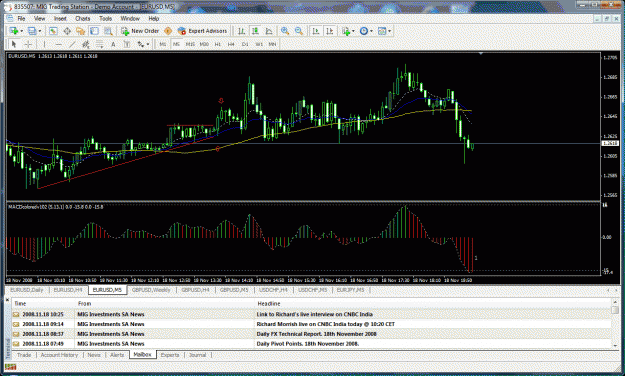Set timeframe to MN
This screenshot has height=376, width=625.
click(x=272, y=44)
